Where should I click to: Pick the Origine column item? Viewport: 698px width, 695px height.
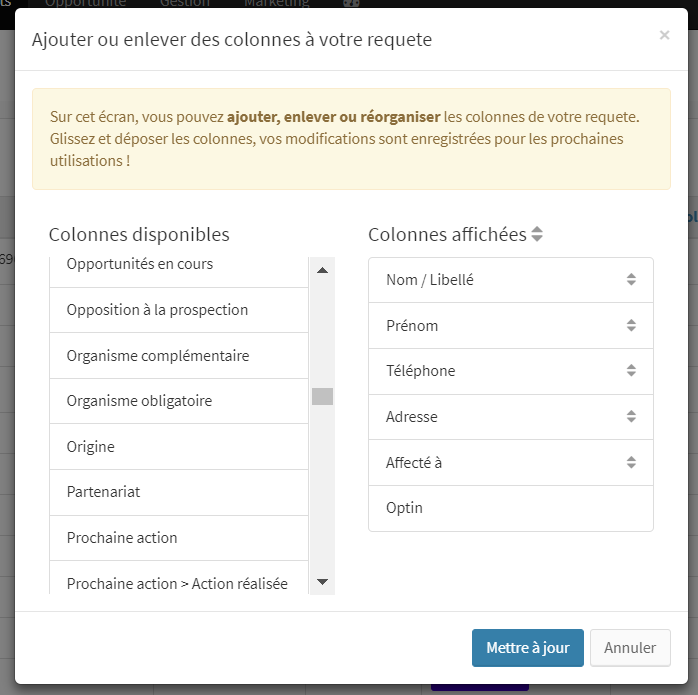179,447
